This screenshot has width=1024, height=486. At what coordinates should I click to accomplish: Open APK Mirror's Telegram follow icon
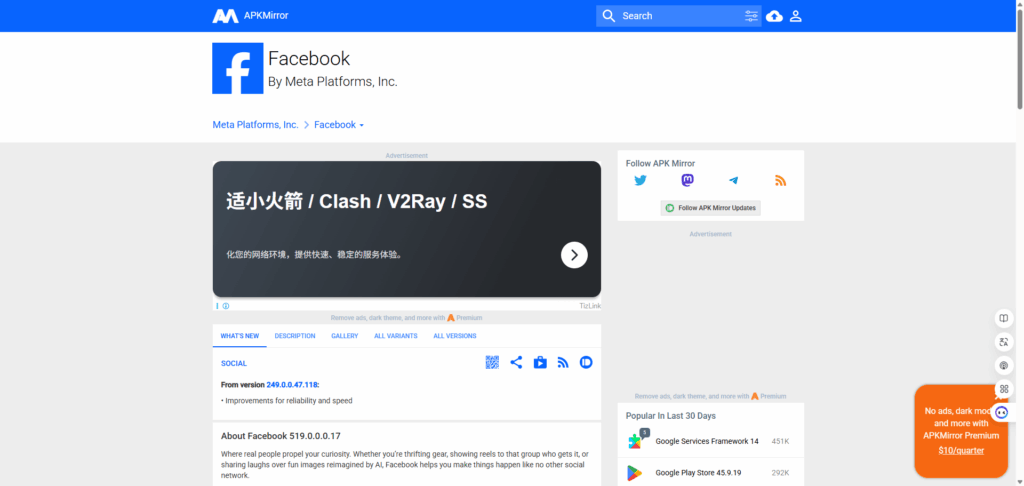point(733,180)
